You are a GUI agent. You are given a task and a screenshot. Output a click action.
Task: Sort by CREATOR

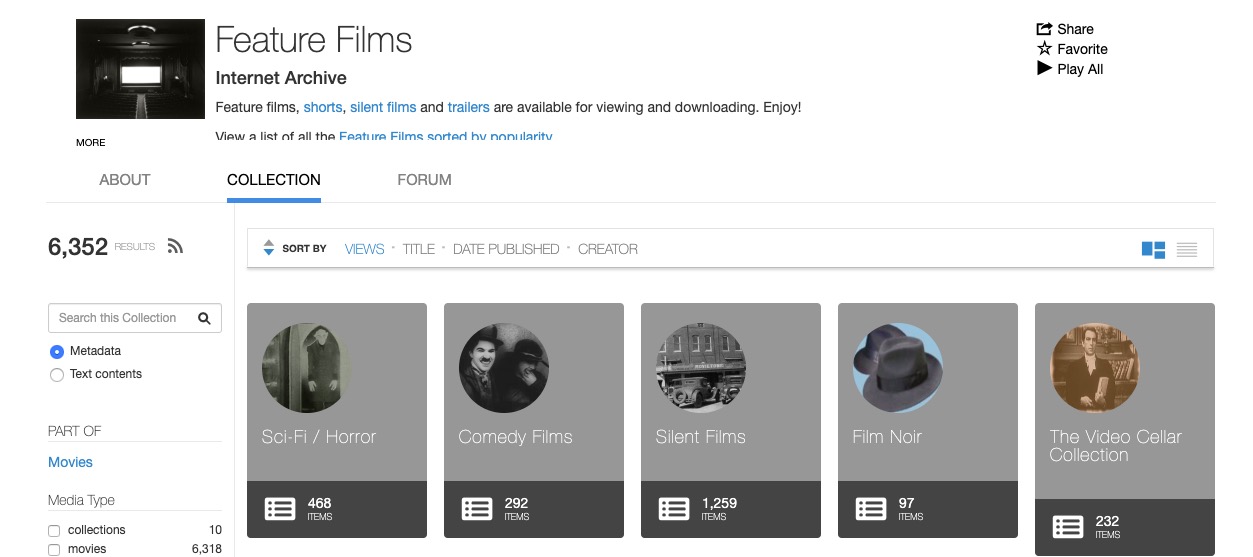608,249
